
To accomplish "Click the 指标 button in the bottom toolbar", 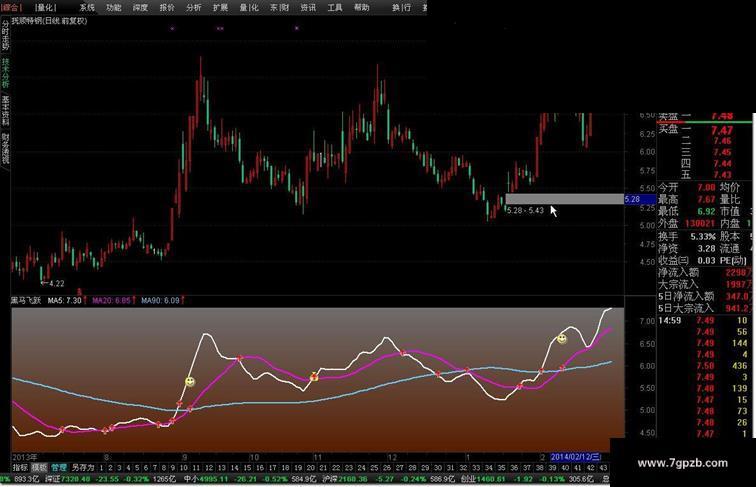I will click(x=20, y=467).
